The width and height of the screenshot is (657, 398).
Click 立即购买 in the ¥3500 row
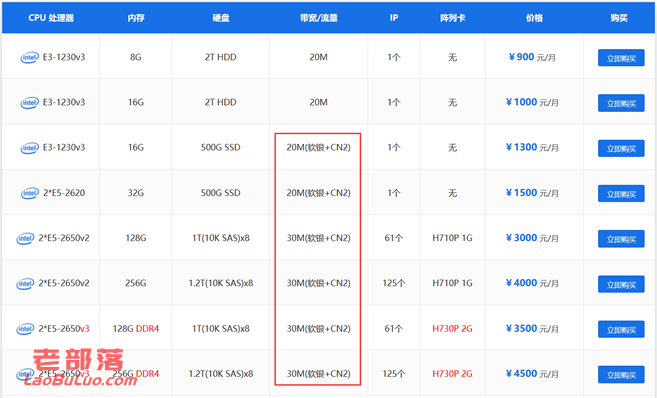click(x=621, y=329)
